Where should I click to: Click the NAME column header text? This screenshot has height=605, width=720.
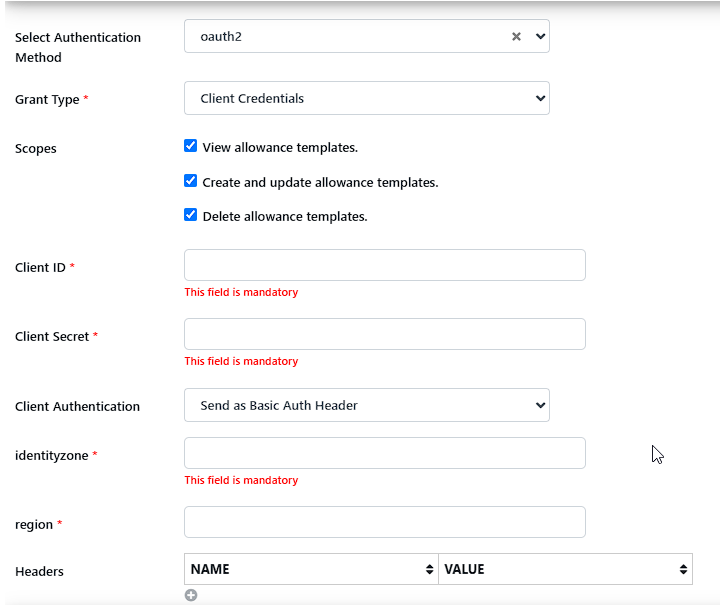tap(210, 569)
